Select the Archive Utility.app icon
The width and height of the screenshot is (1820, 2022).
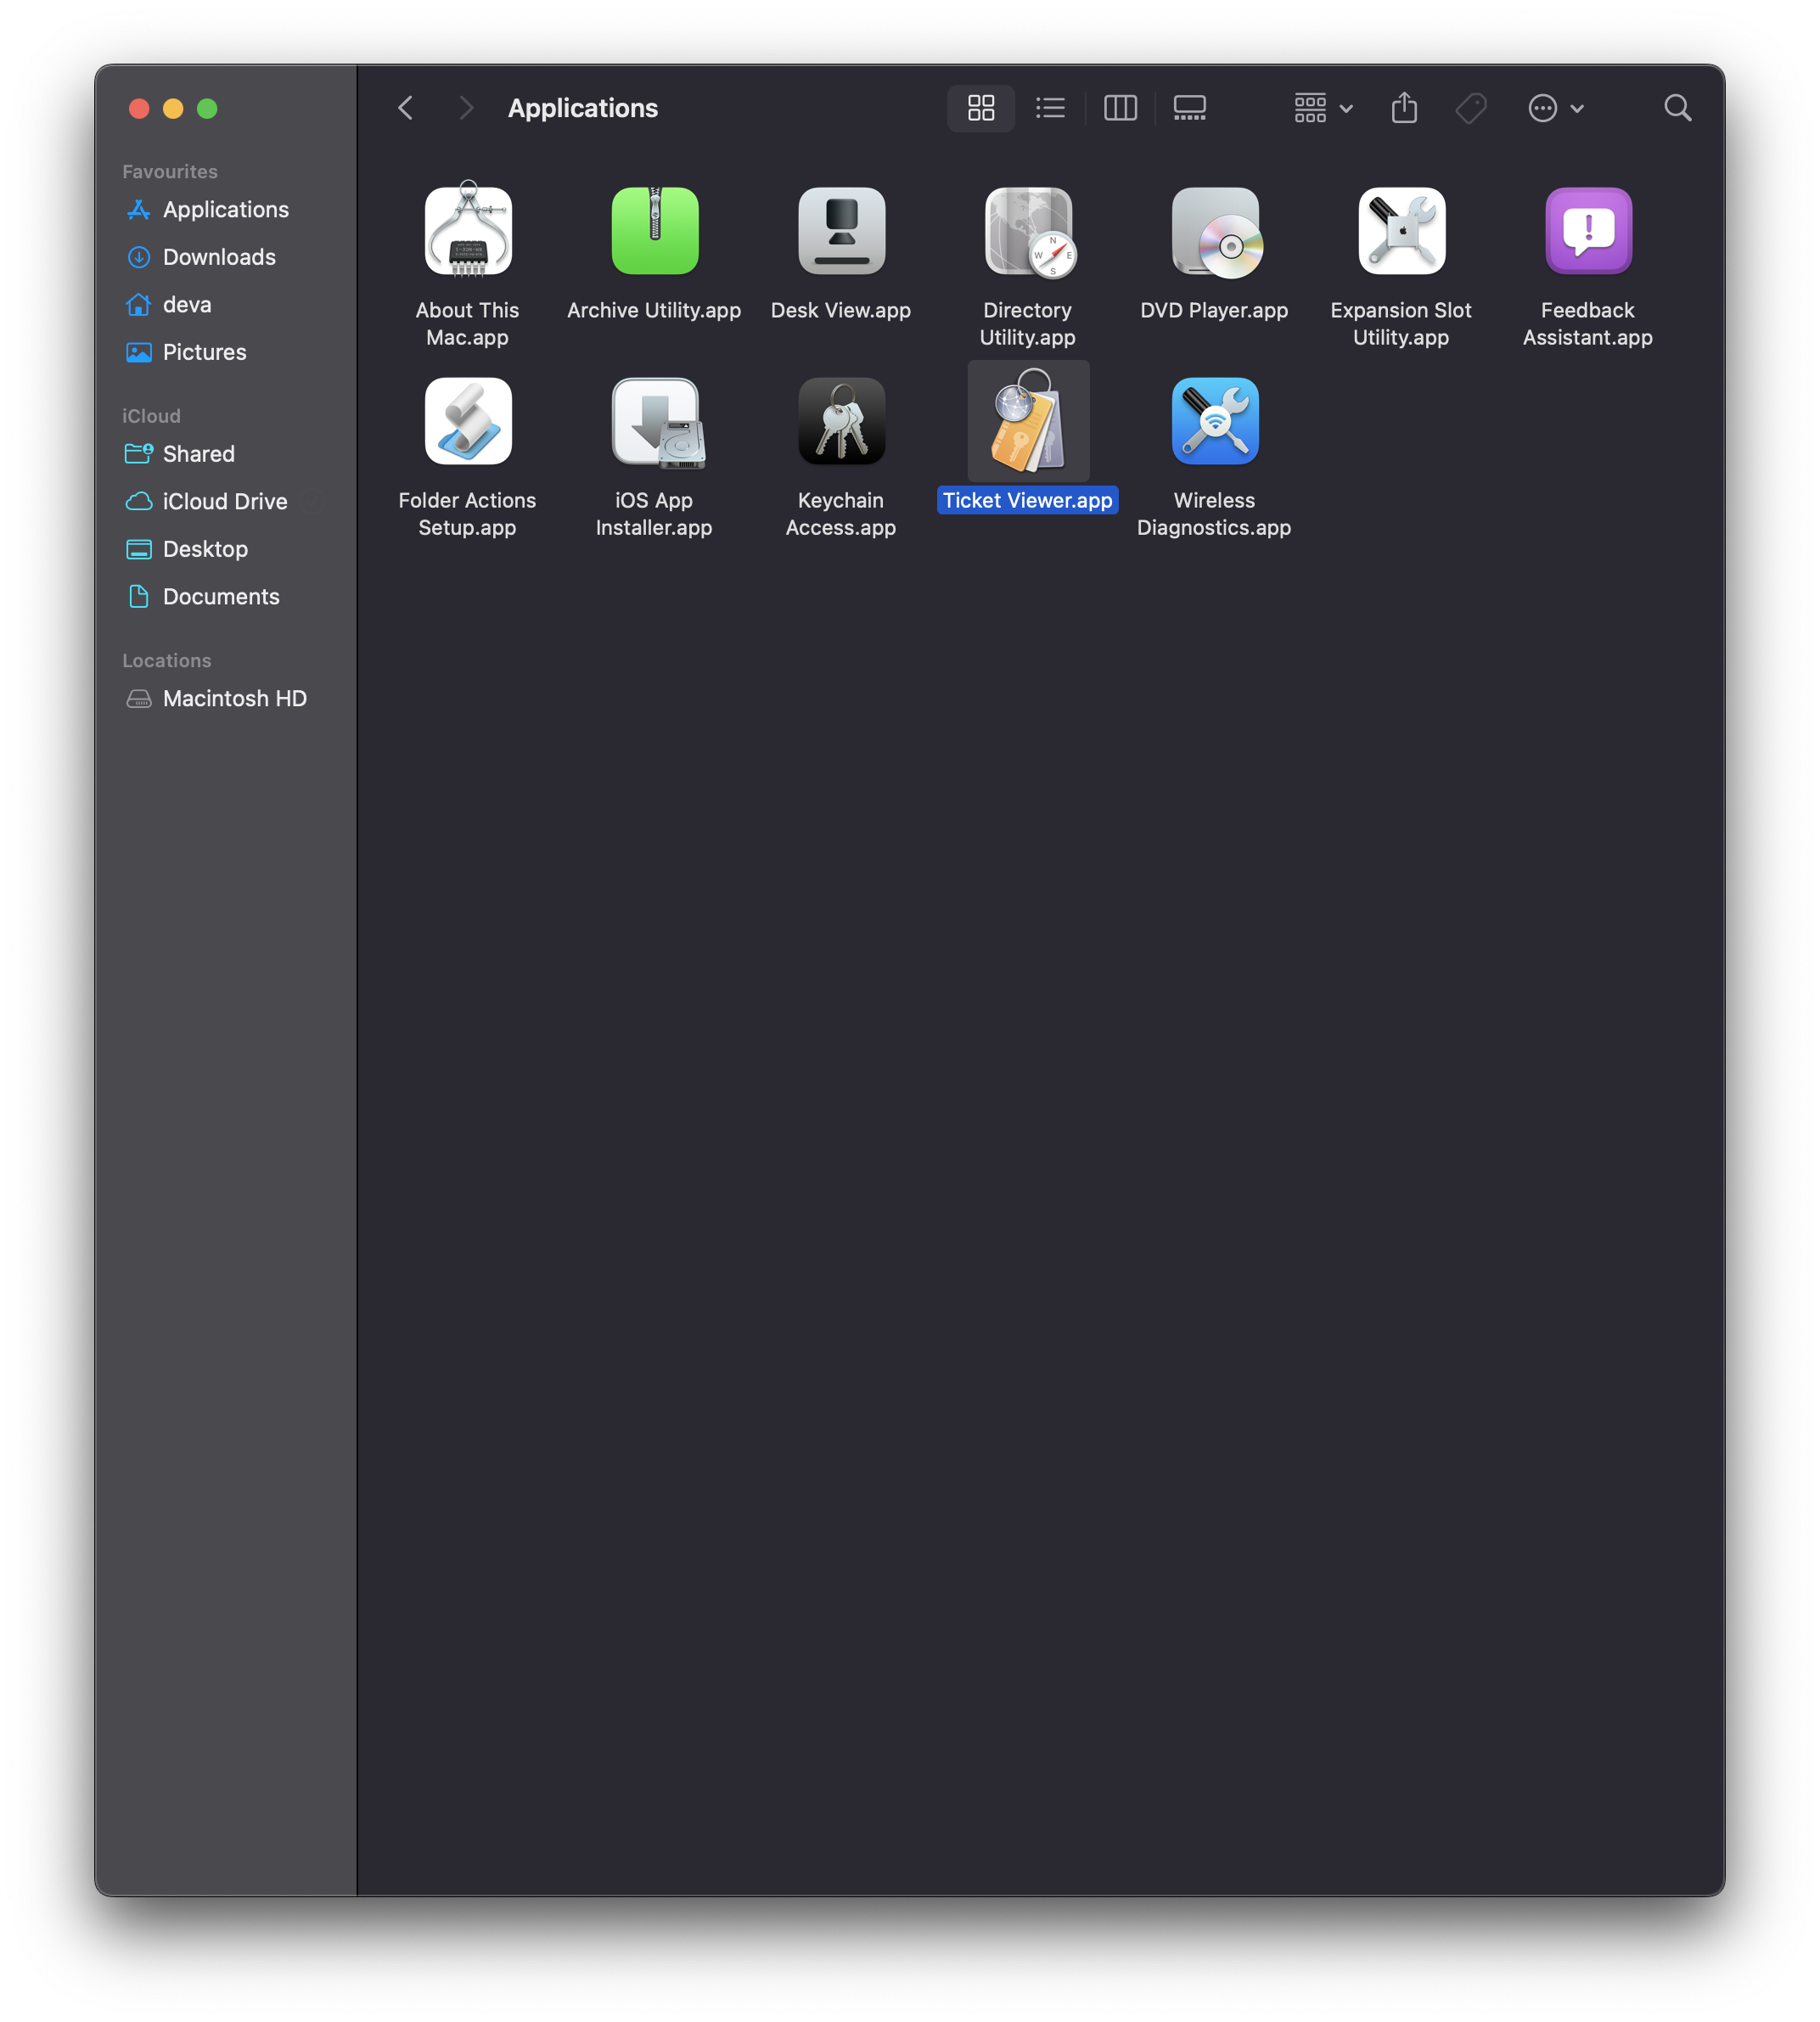tap(655, 231)
